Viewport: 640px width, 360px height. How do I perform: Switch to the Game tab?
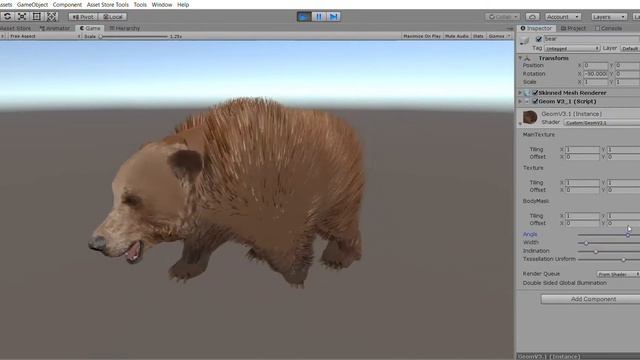click(x=90, y=28)
